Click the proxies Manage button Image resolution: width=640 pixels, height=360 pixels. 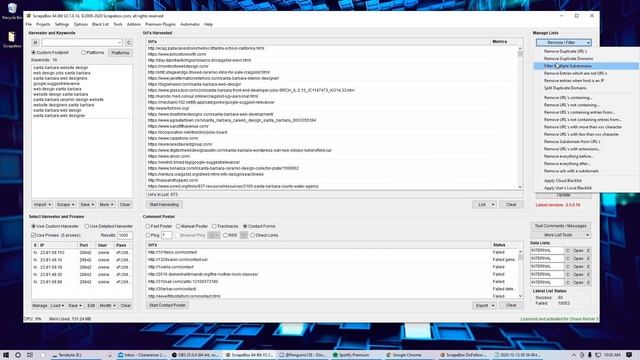click(40, 305)
